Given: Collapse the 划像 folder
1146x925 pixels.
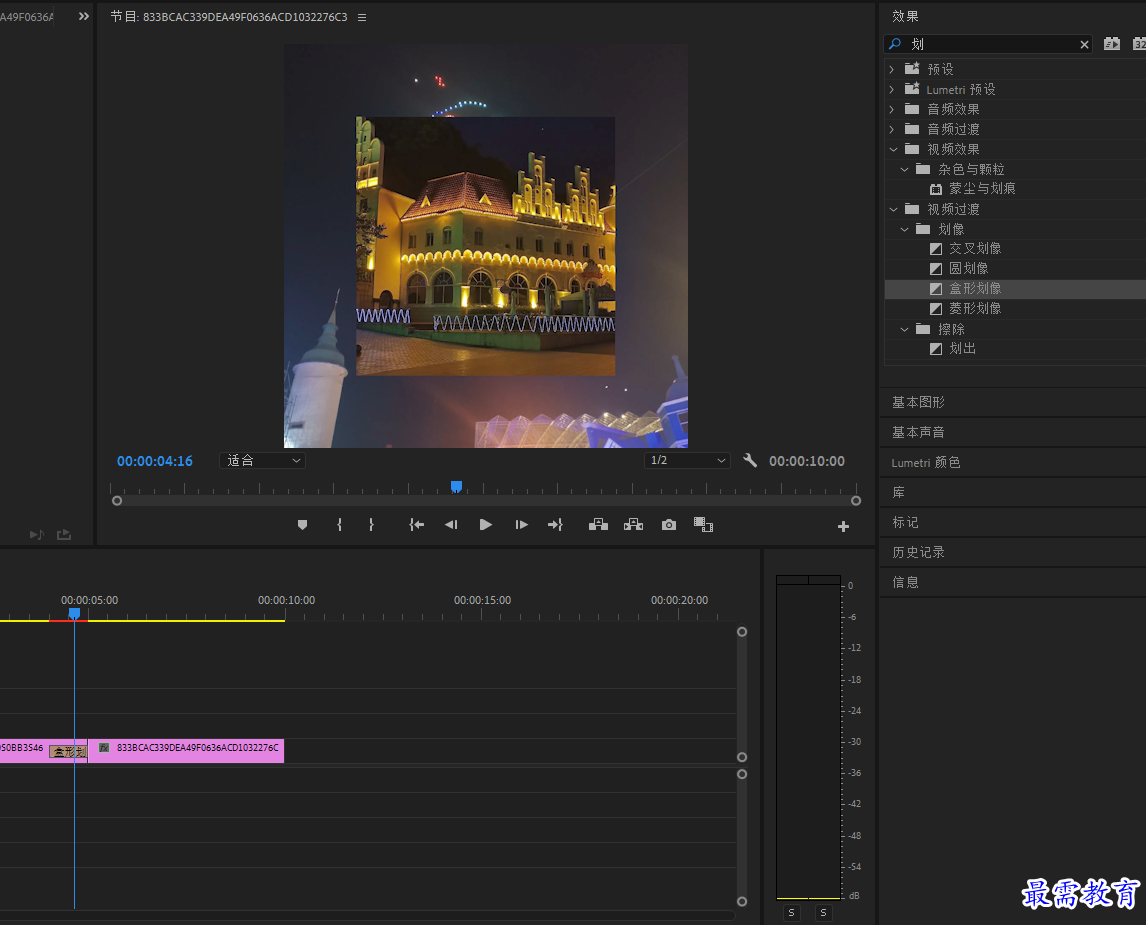Looking at the screenshot, I should tap(904, 229).
